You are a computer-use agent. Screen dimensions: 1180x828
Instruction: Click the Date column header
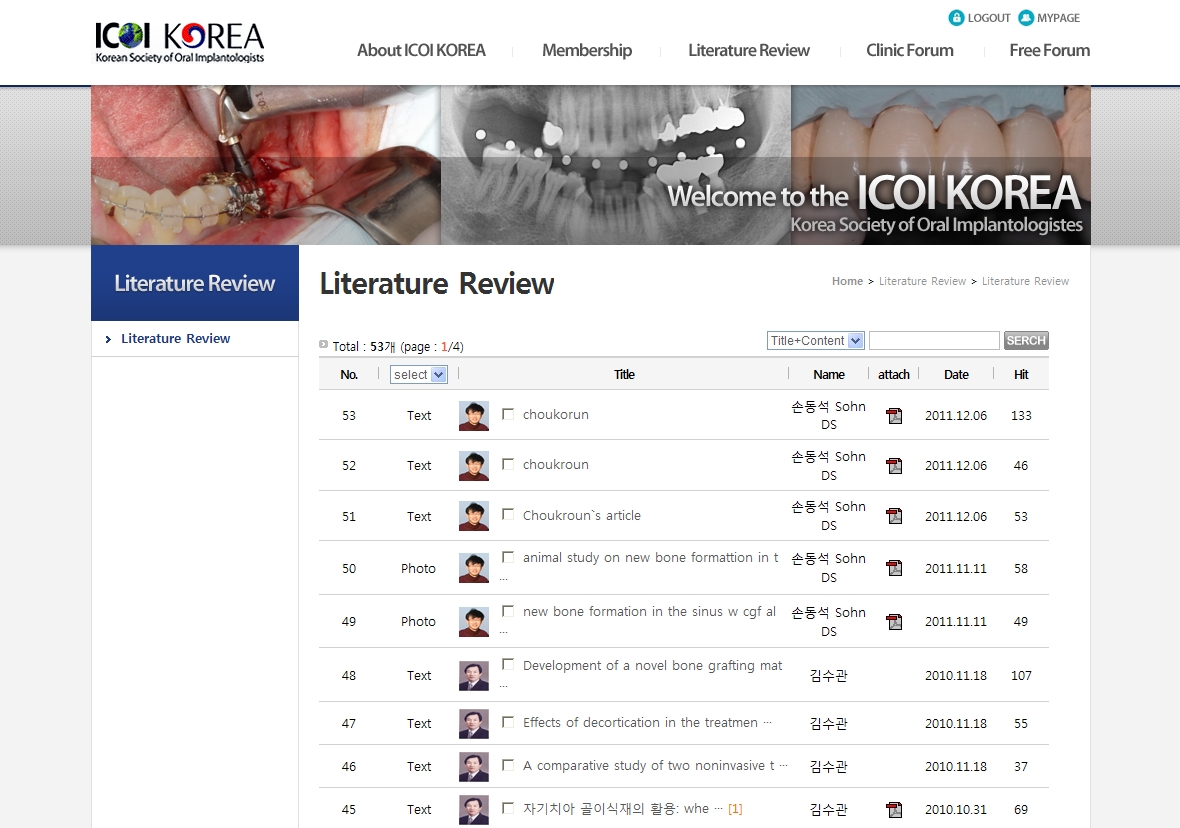click(956, 375)
